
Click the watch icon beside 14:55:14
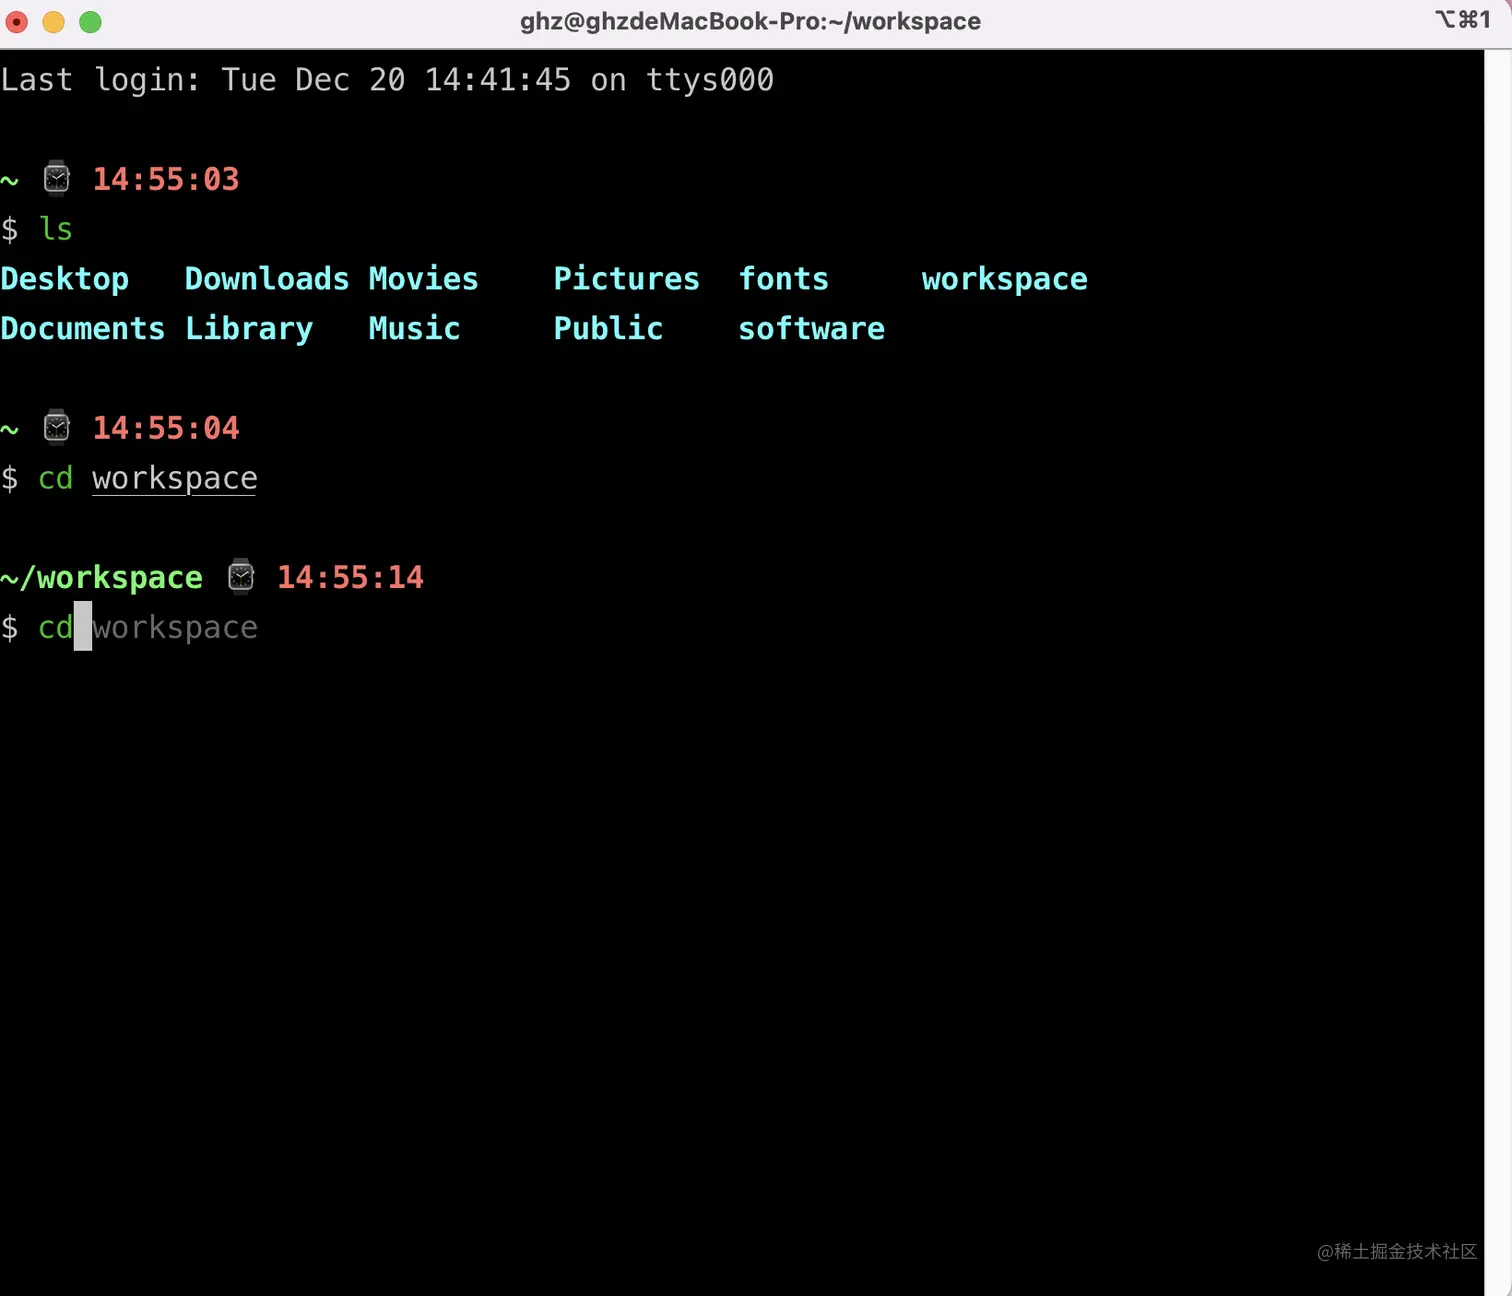click(x=241, y=576)
